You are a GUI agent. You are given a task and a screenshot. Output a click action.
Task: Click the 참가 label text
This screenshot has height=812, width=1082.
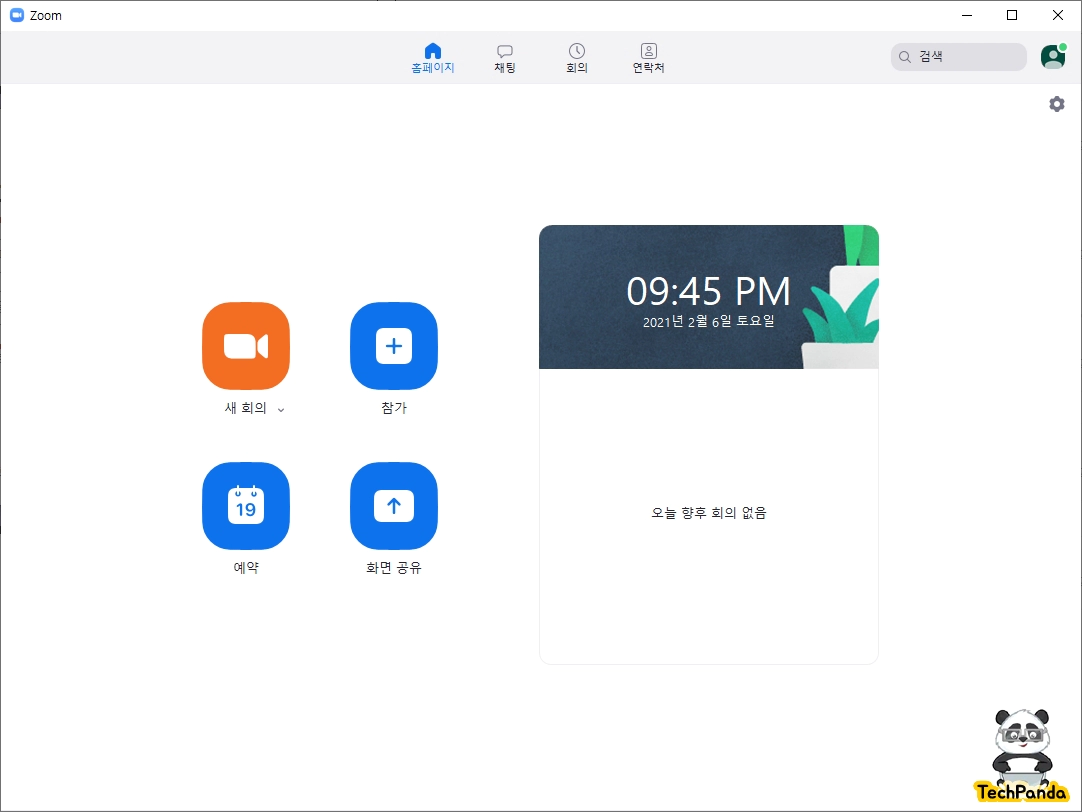(394, 408)
